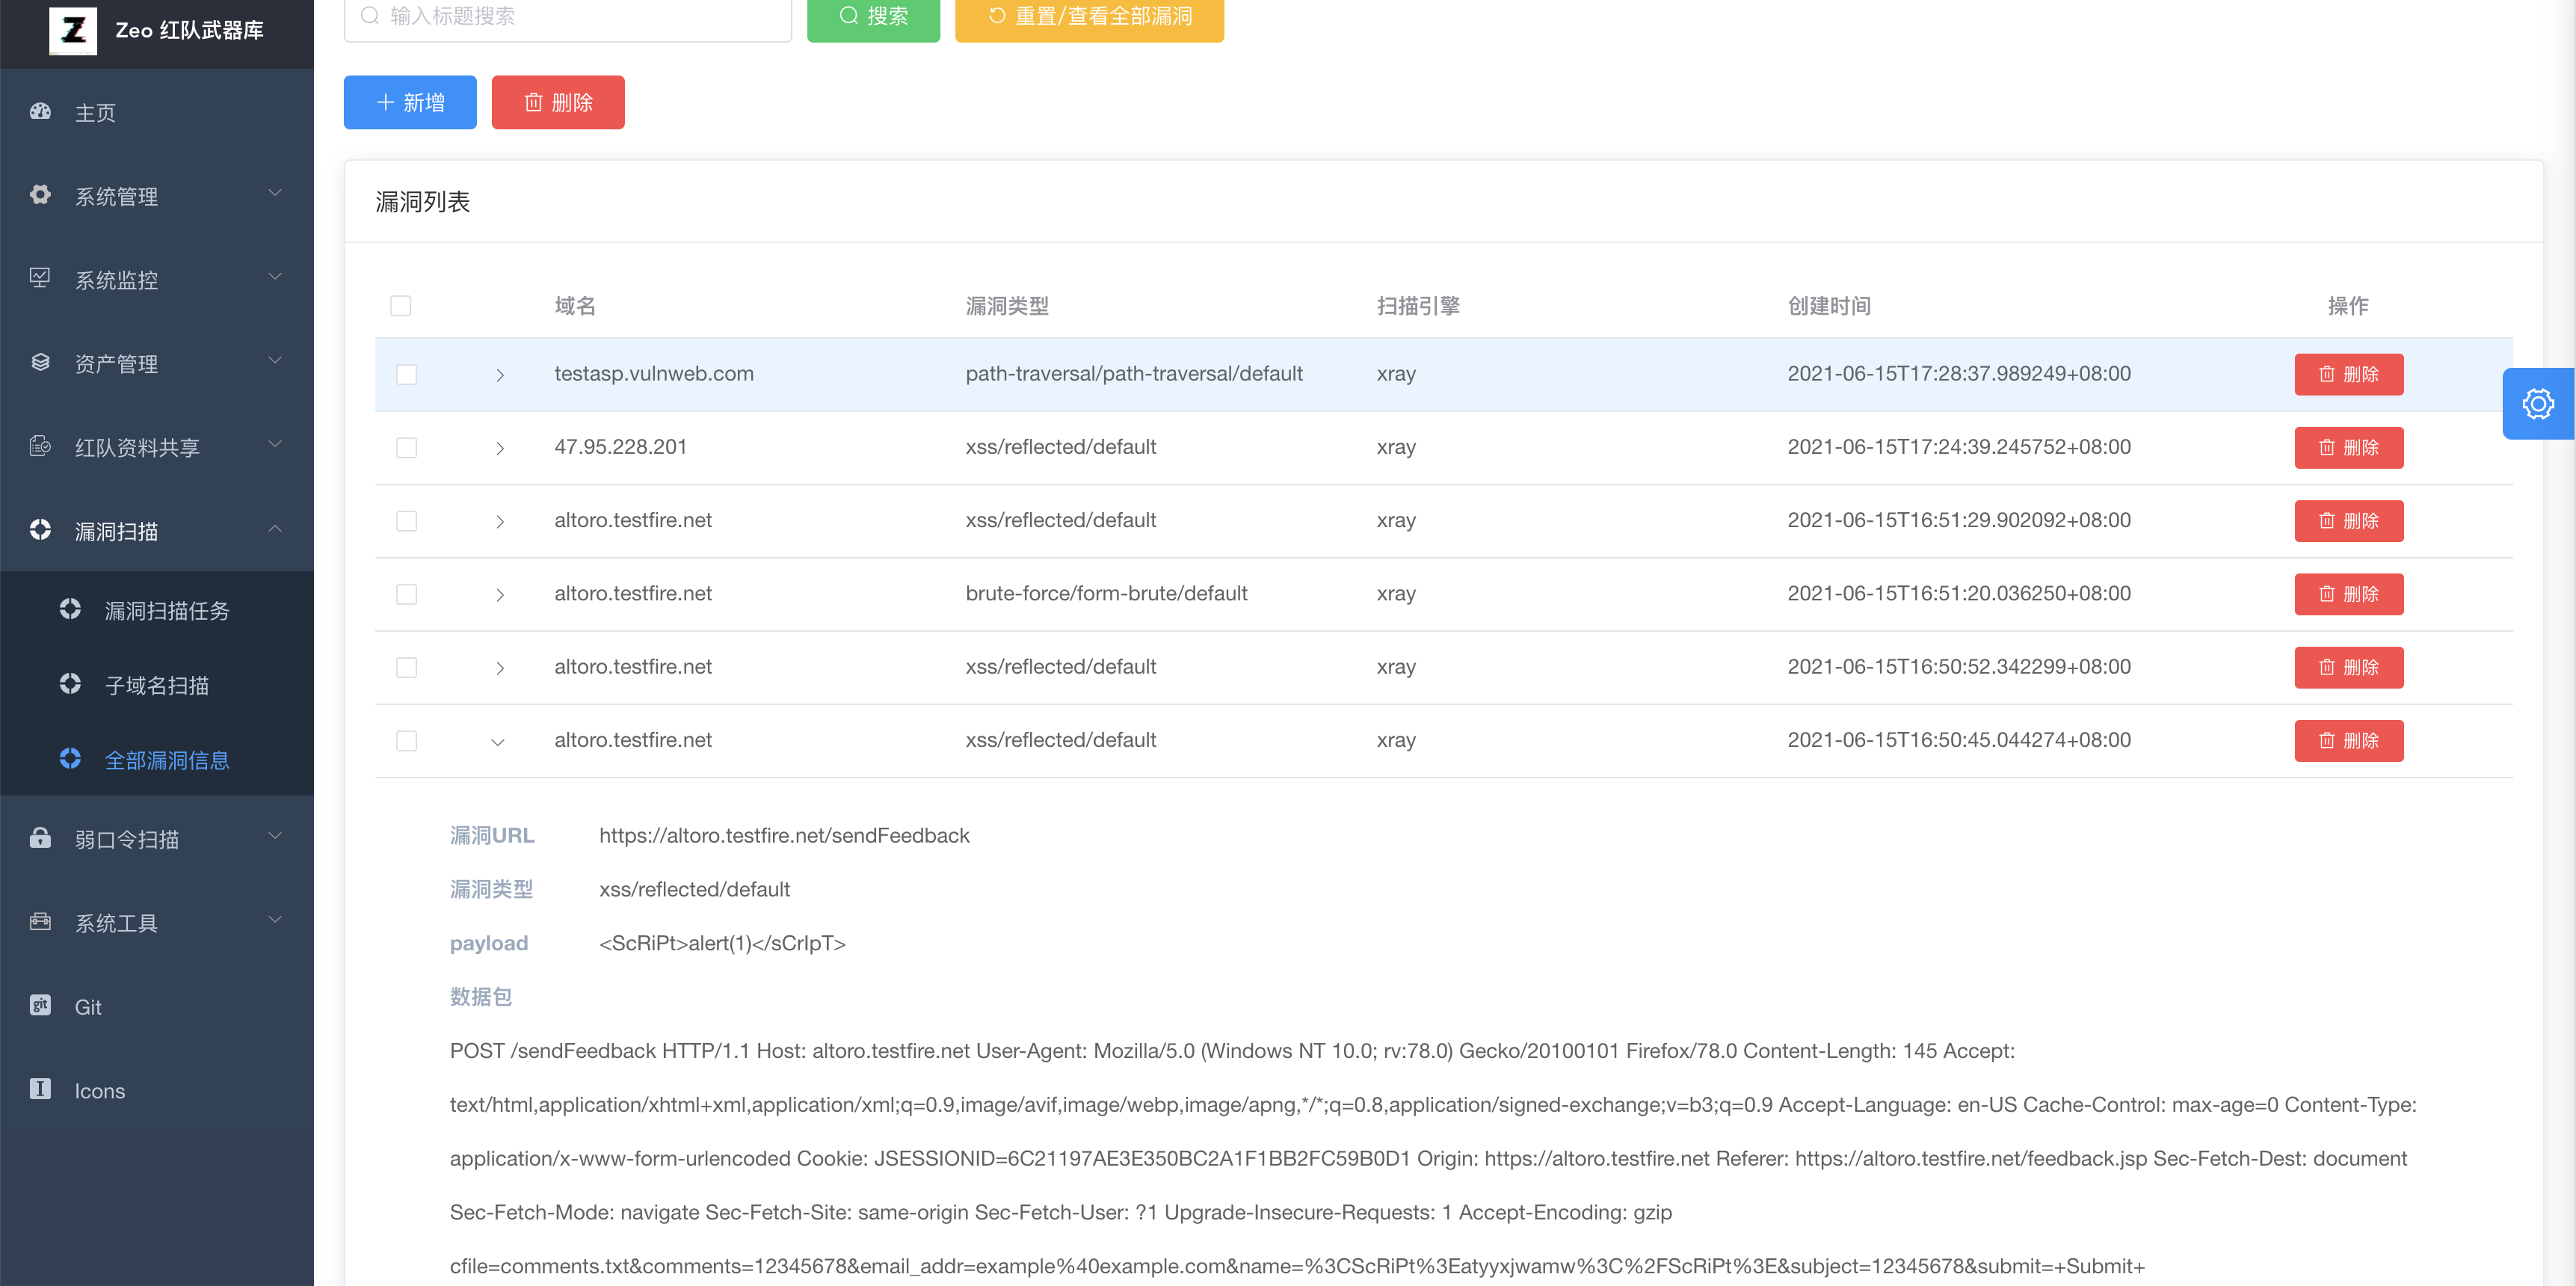Click the dashboard icon next to 主页

(x=40, y=112)
